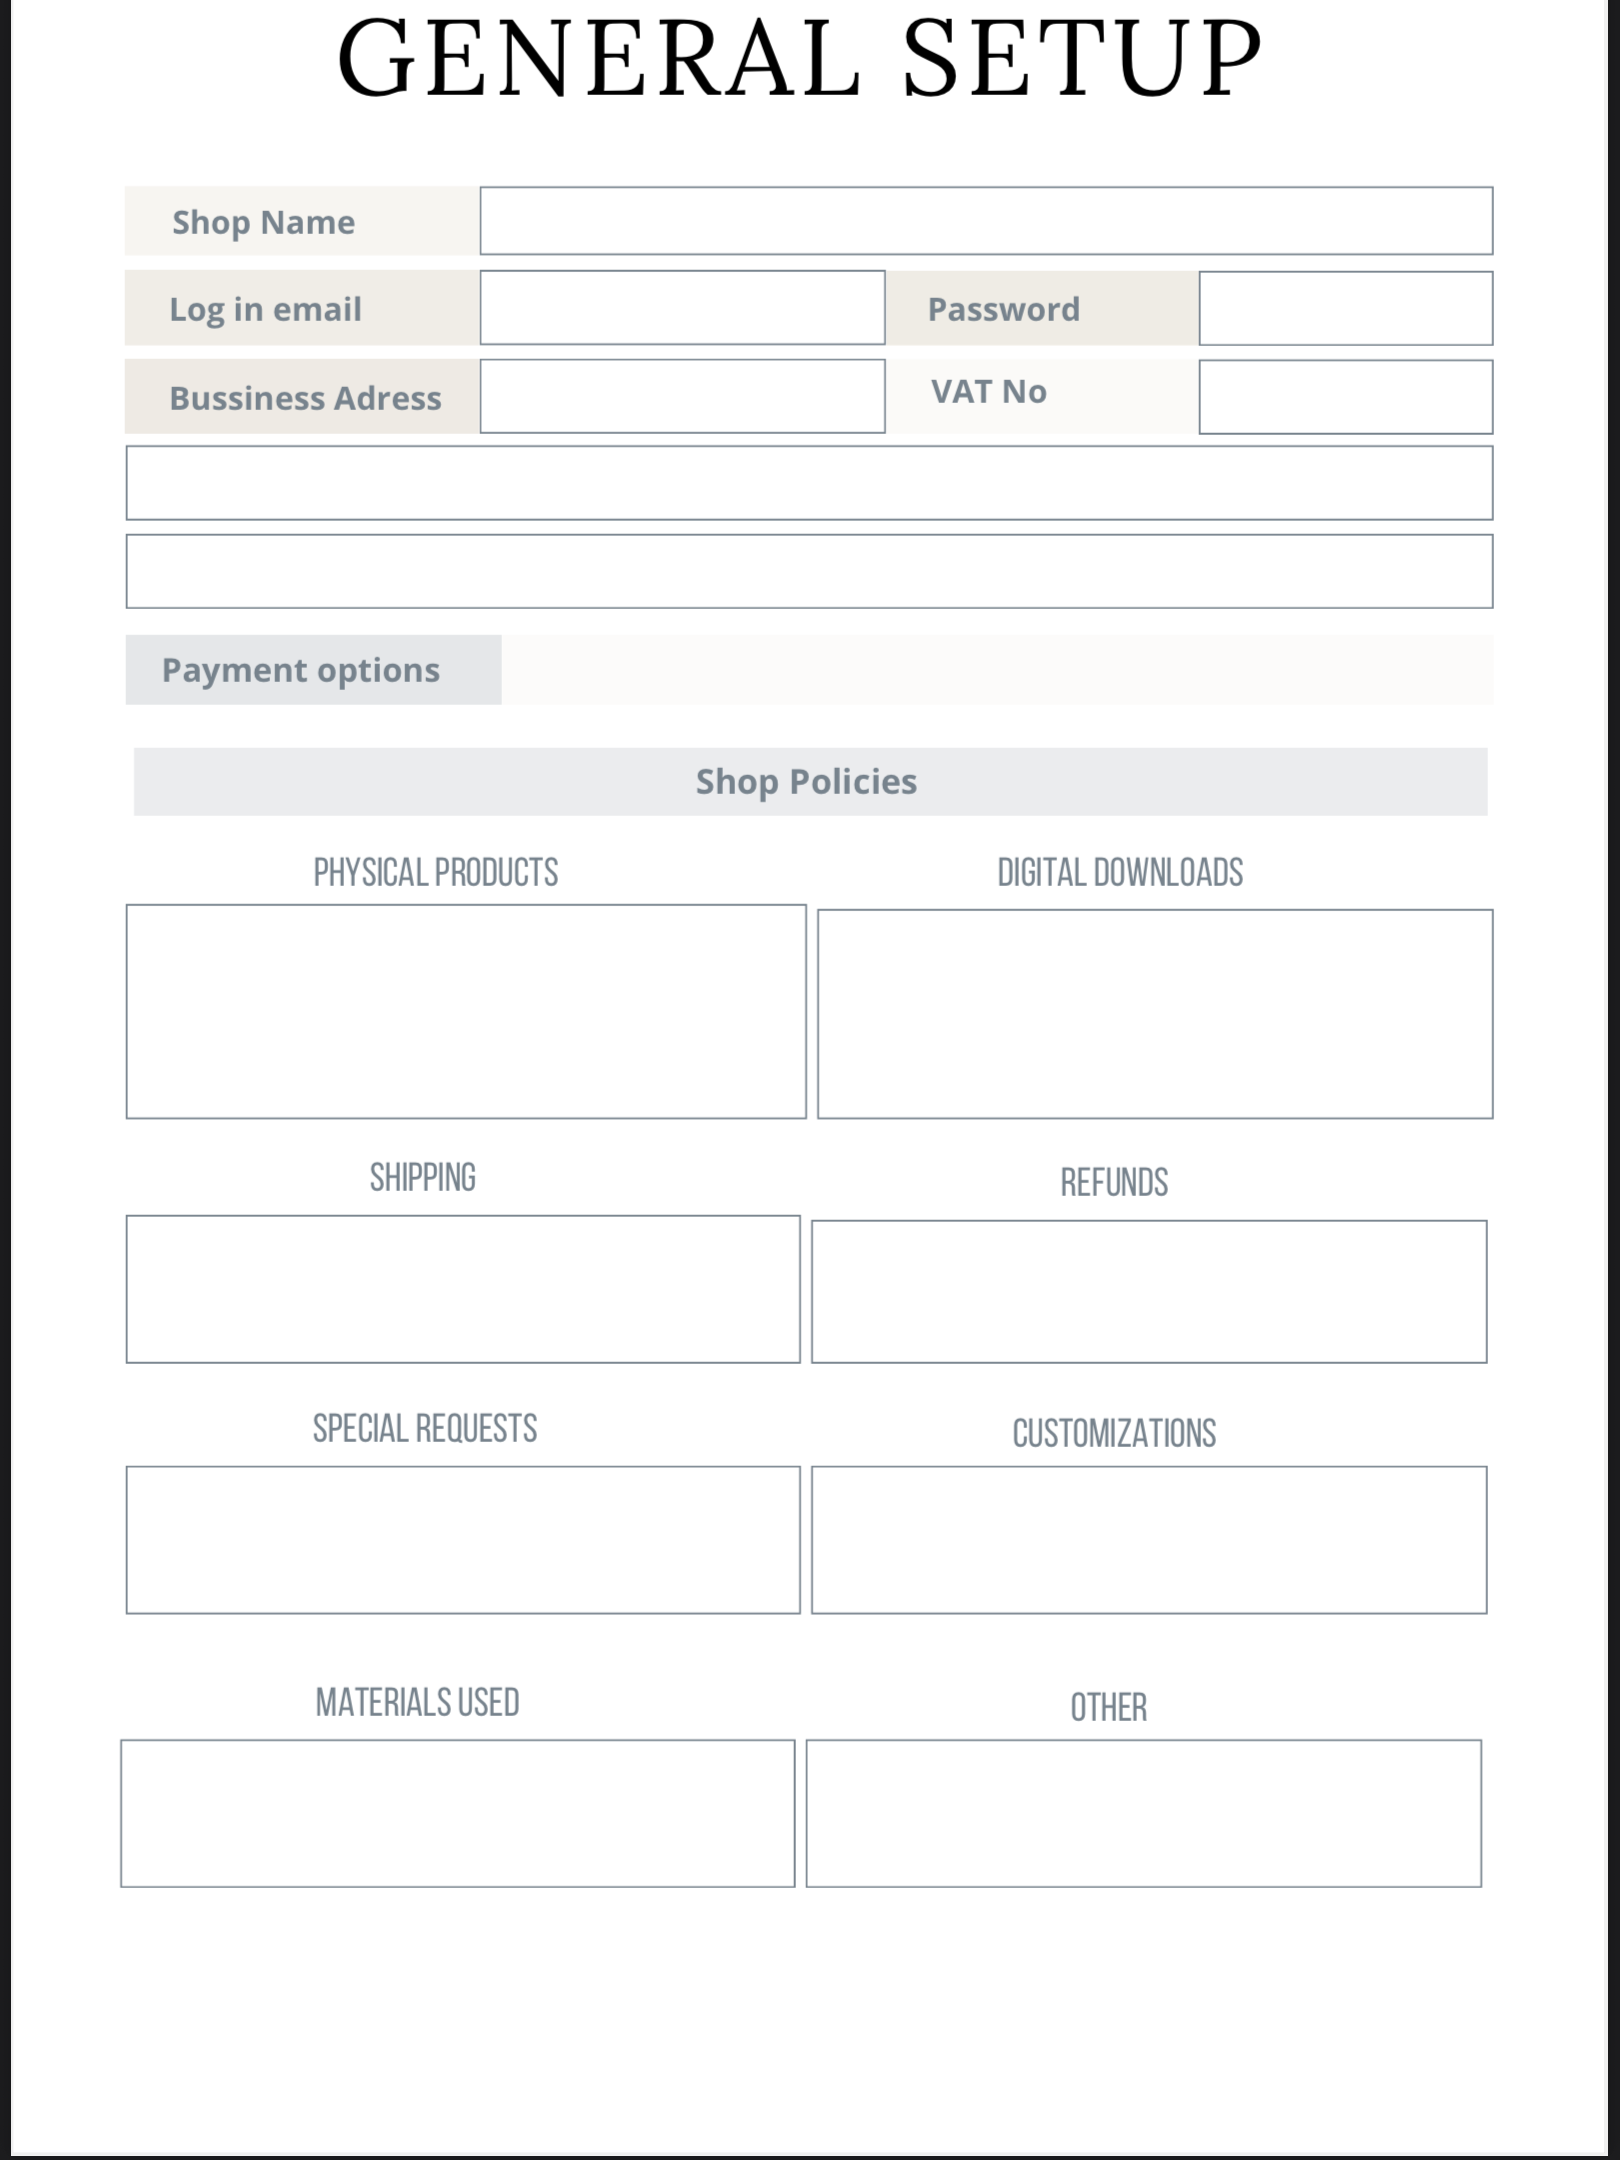Click inside the Shipping policy box

pos(463,1289)
